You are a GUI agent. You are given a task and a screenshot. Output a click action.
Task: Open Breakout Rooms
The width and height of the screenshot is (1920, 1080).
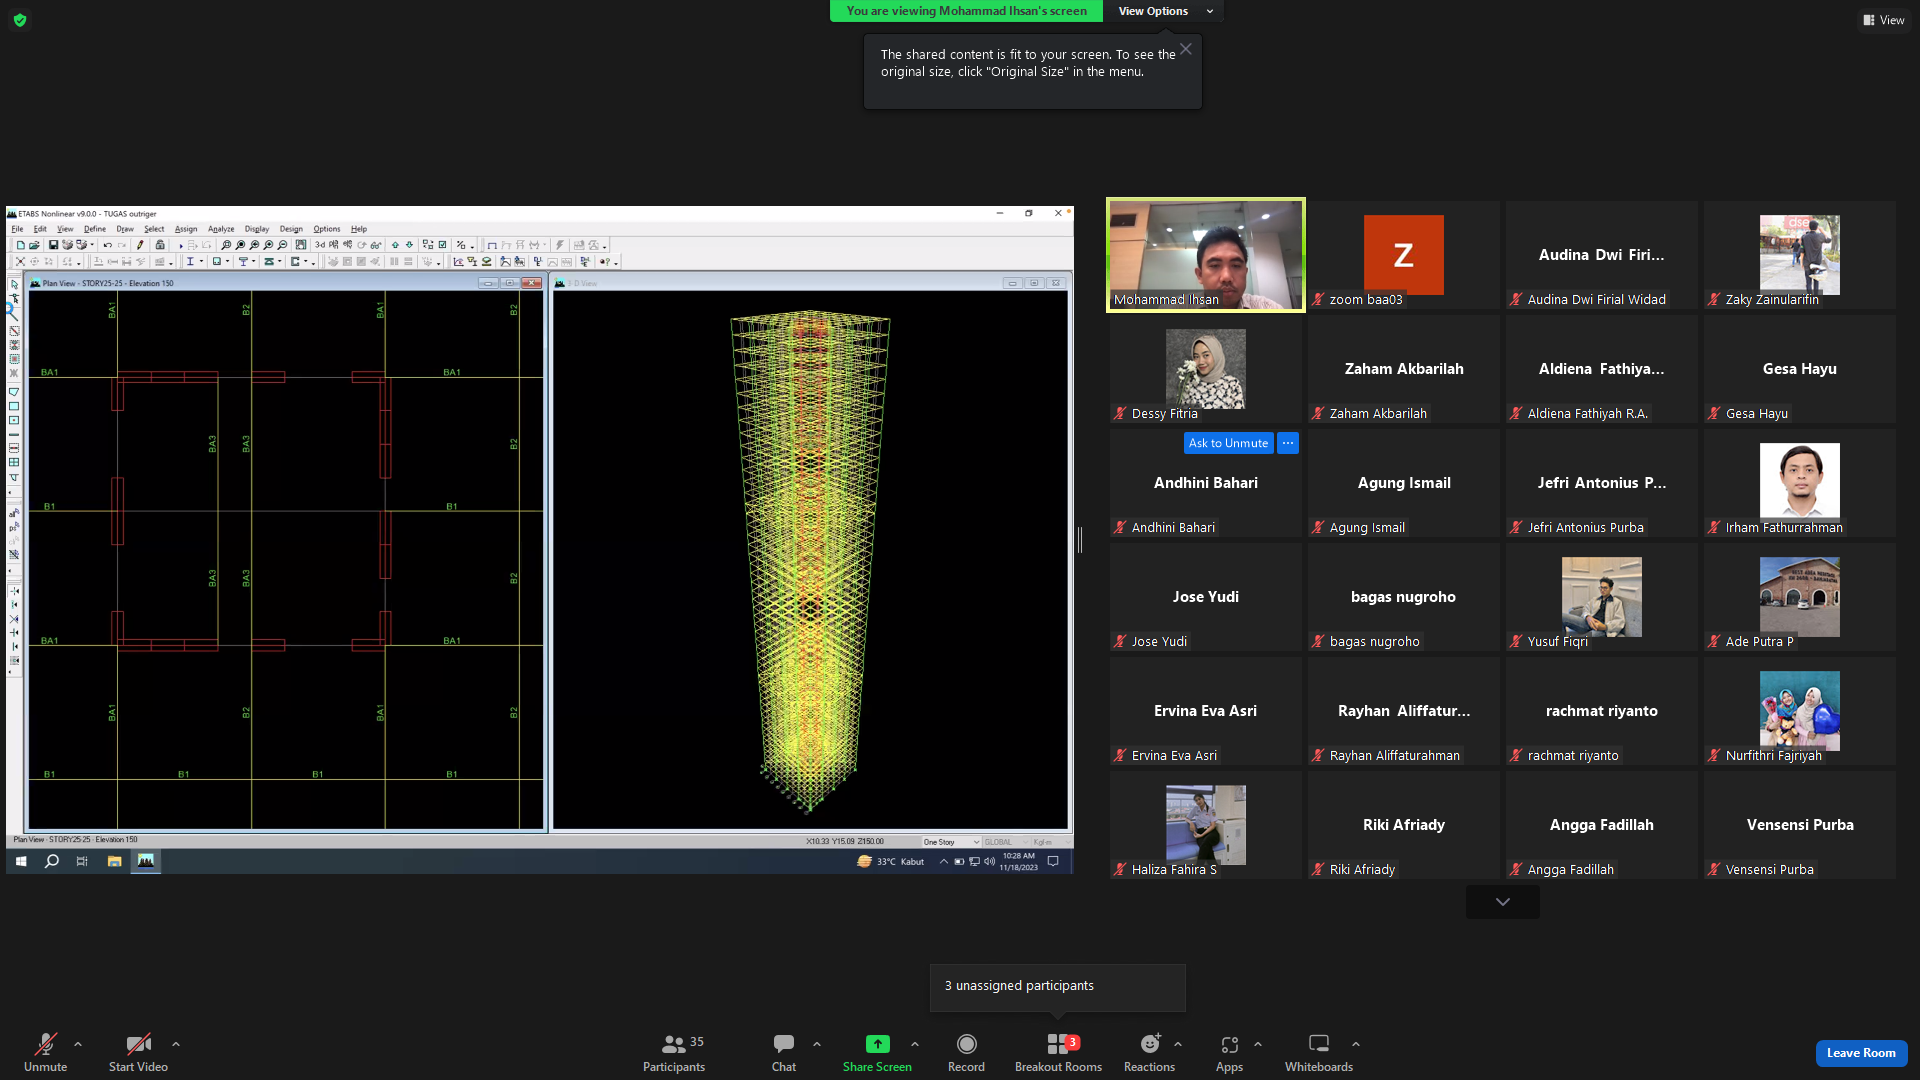pos(1058,1053)
